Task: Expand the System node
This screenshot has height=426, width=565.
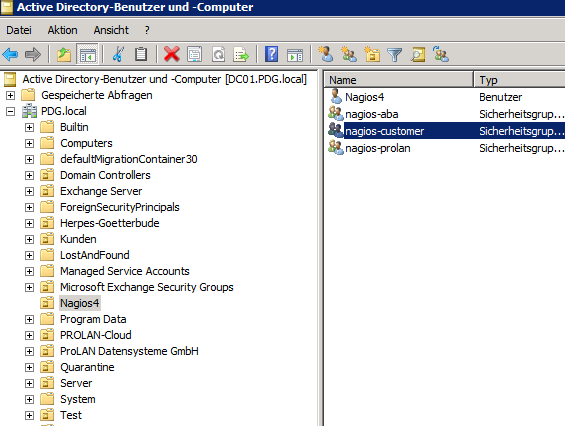Action: 30,399
